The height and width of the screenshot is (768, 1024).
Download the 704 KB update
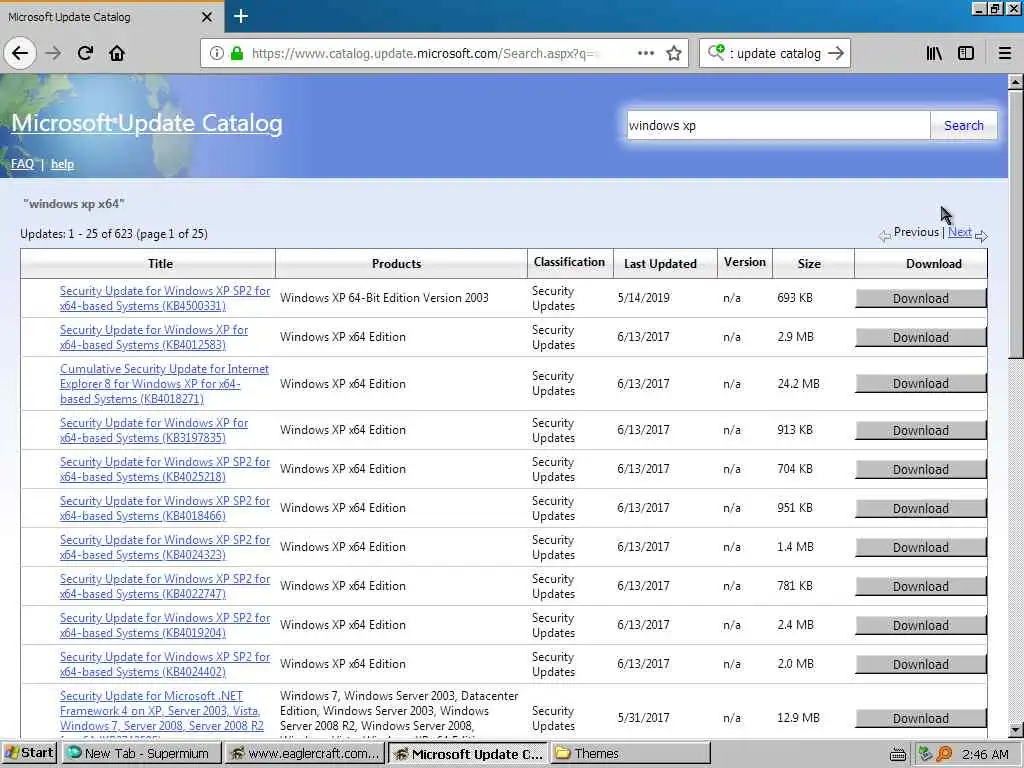pyautogui.click(x=920, y=470)
